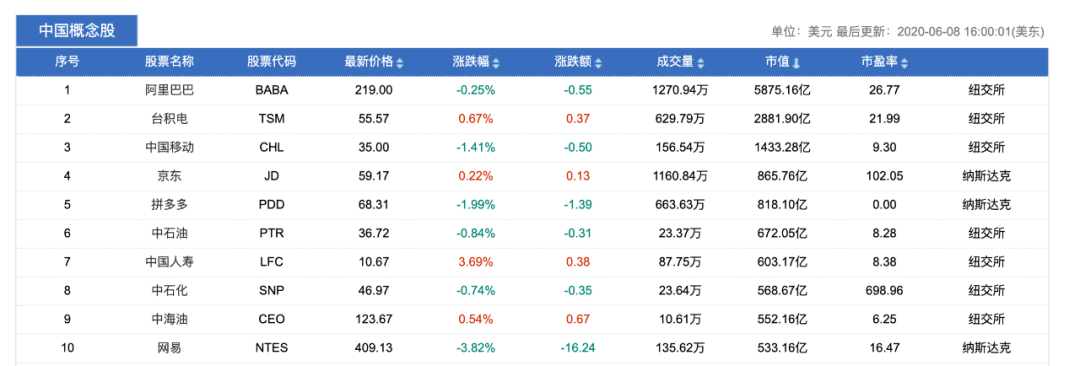
Task: Click the 序号 column header
Action: (68, 61)
